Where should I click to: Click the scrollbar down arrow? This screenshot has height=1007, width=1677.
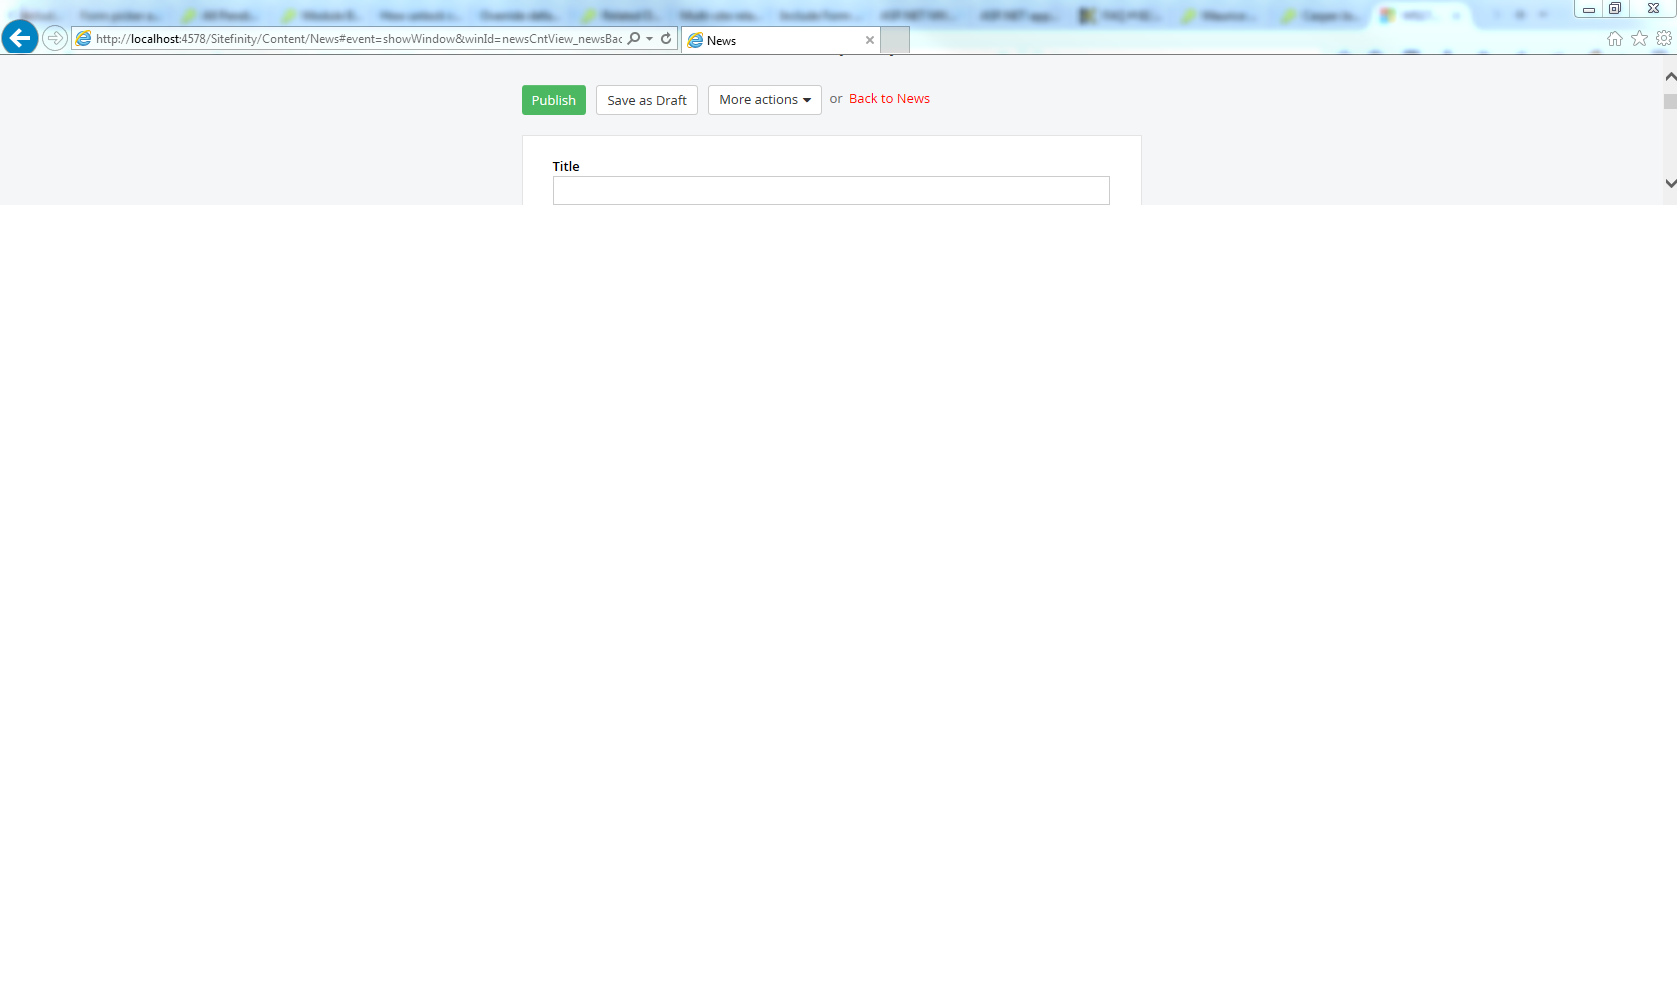1670,183
